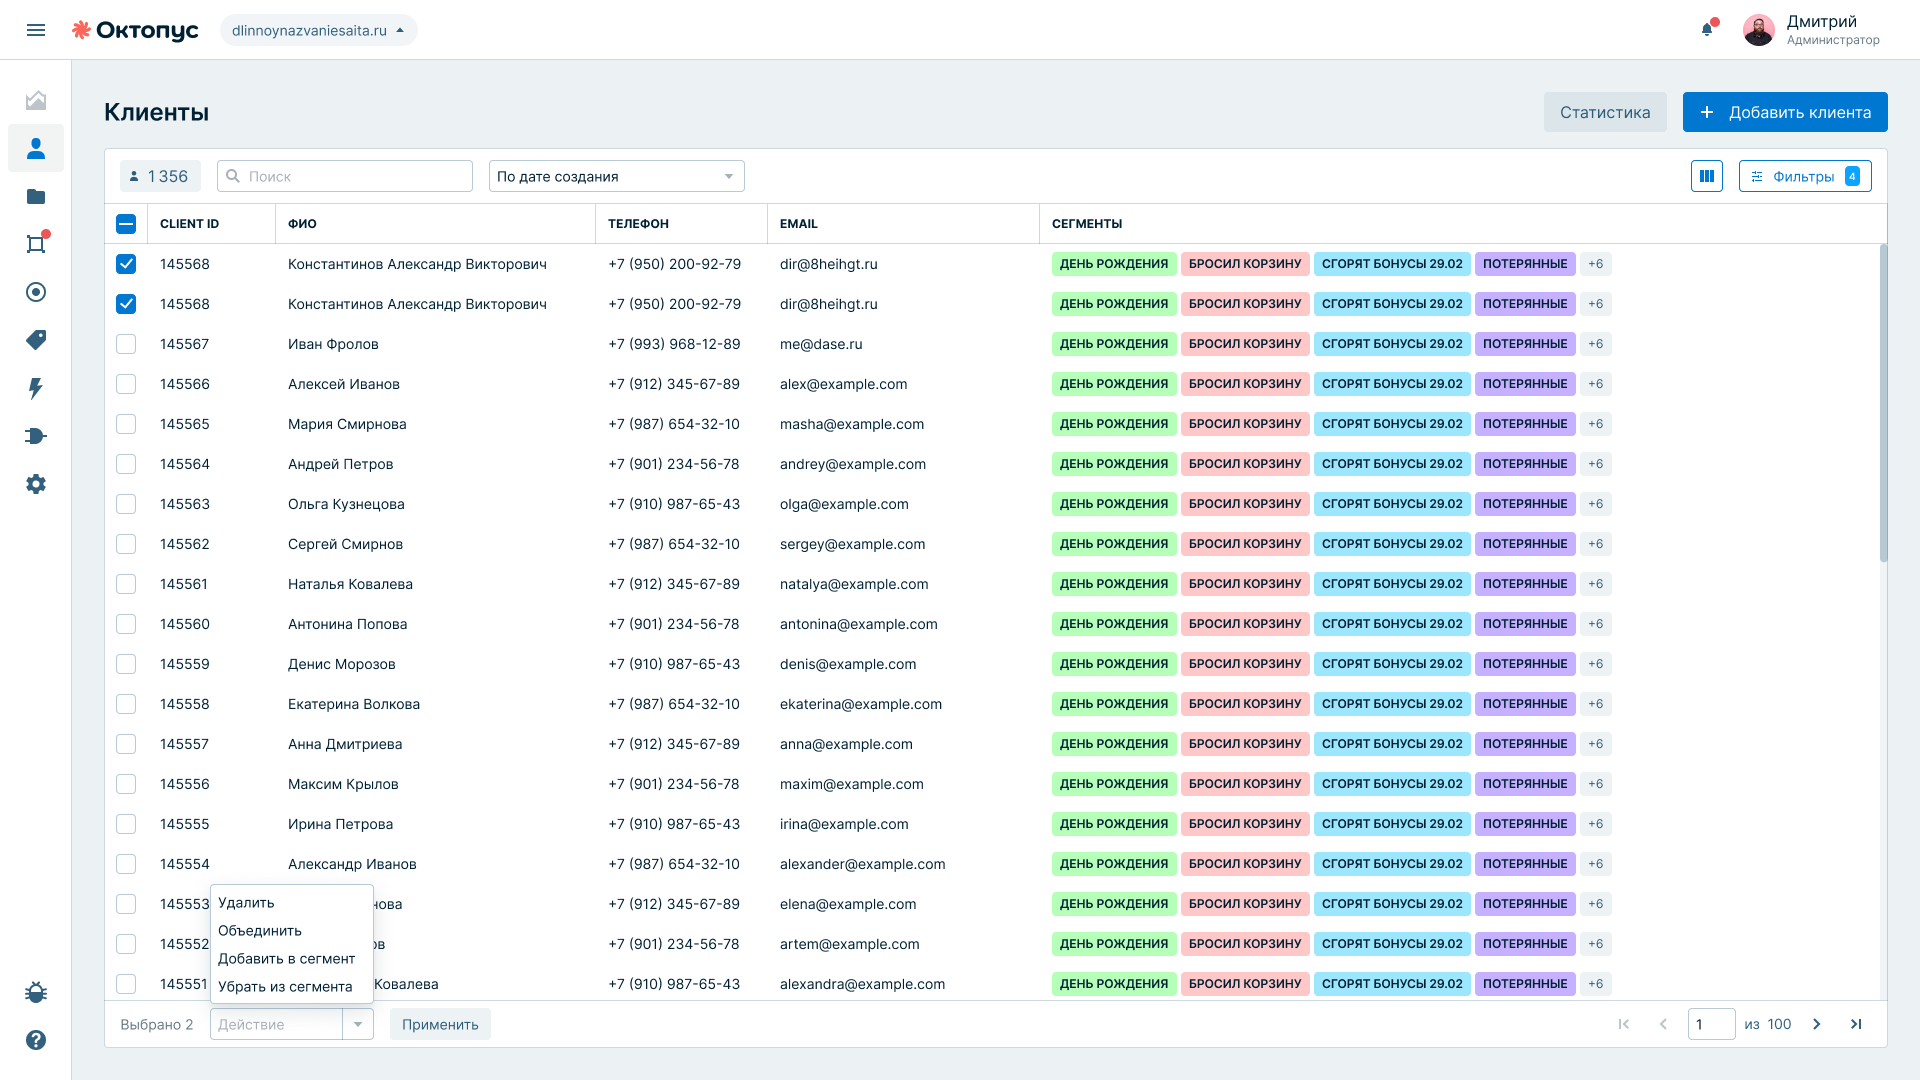
Task: Open the По дате создания sort dropdown
Action: point(617,176)
